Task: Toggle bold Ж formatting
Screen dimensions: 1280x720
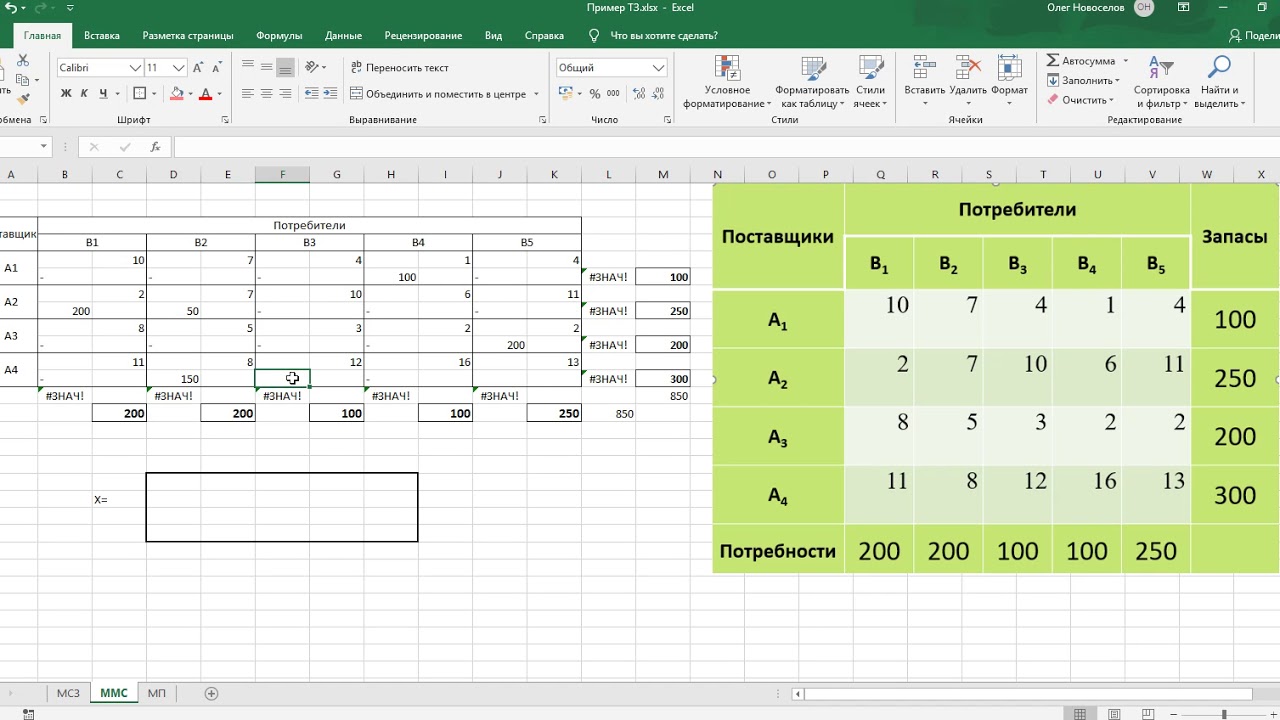Action: point(66,94)
